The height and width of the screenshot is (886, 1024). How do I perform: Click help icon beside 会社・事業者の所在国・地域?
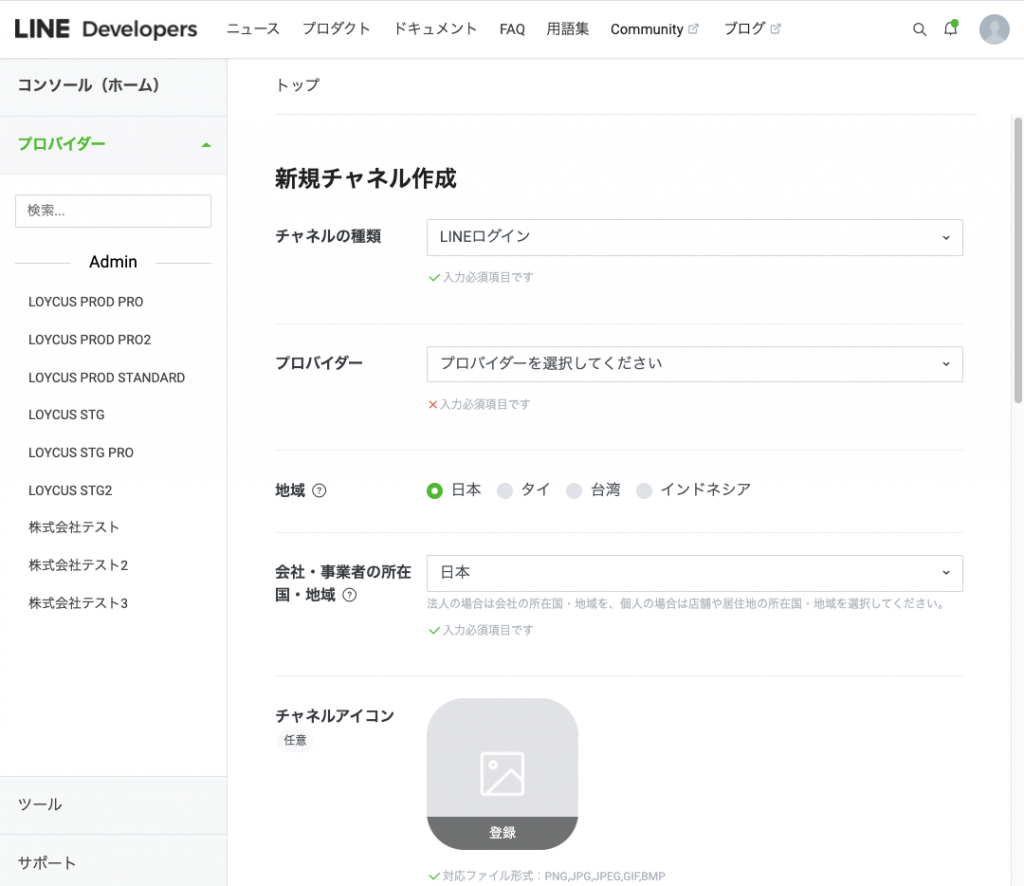tap(350, 595)
